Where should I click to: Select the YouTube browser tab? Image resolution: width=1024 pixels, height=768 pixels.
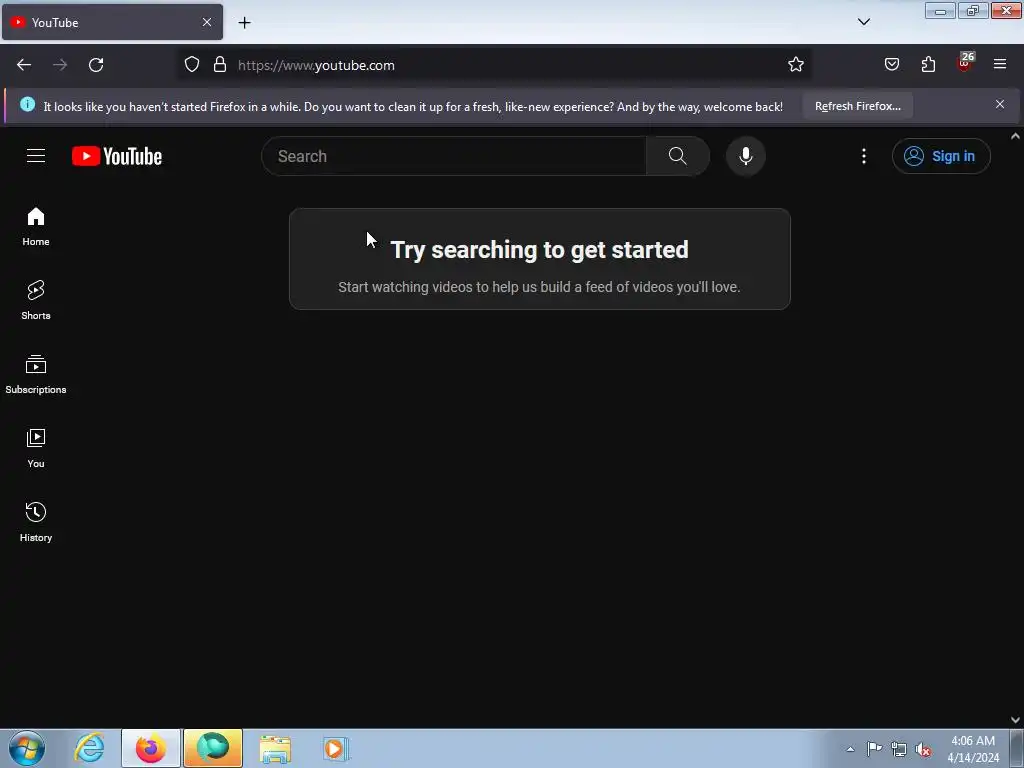112,22
